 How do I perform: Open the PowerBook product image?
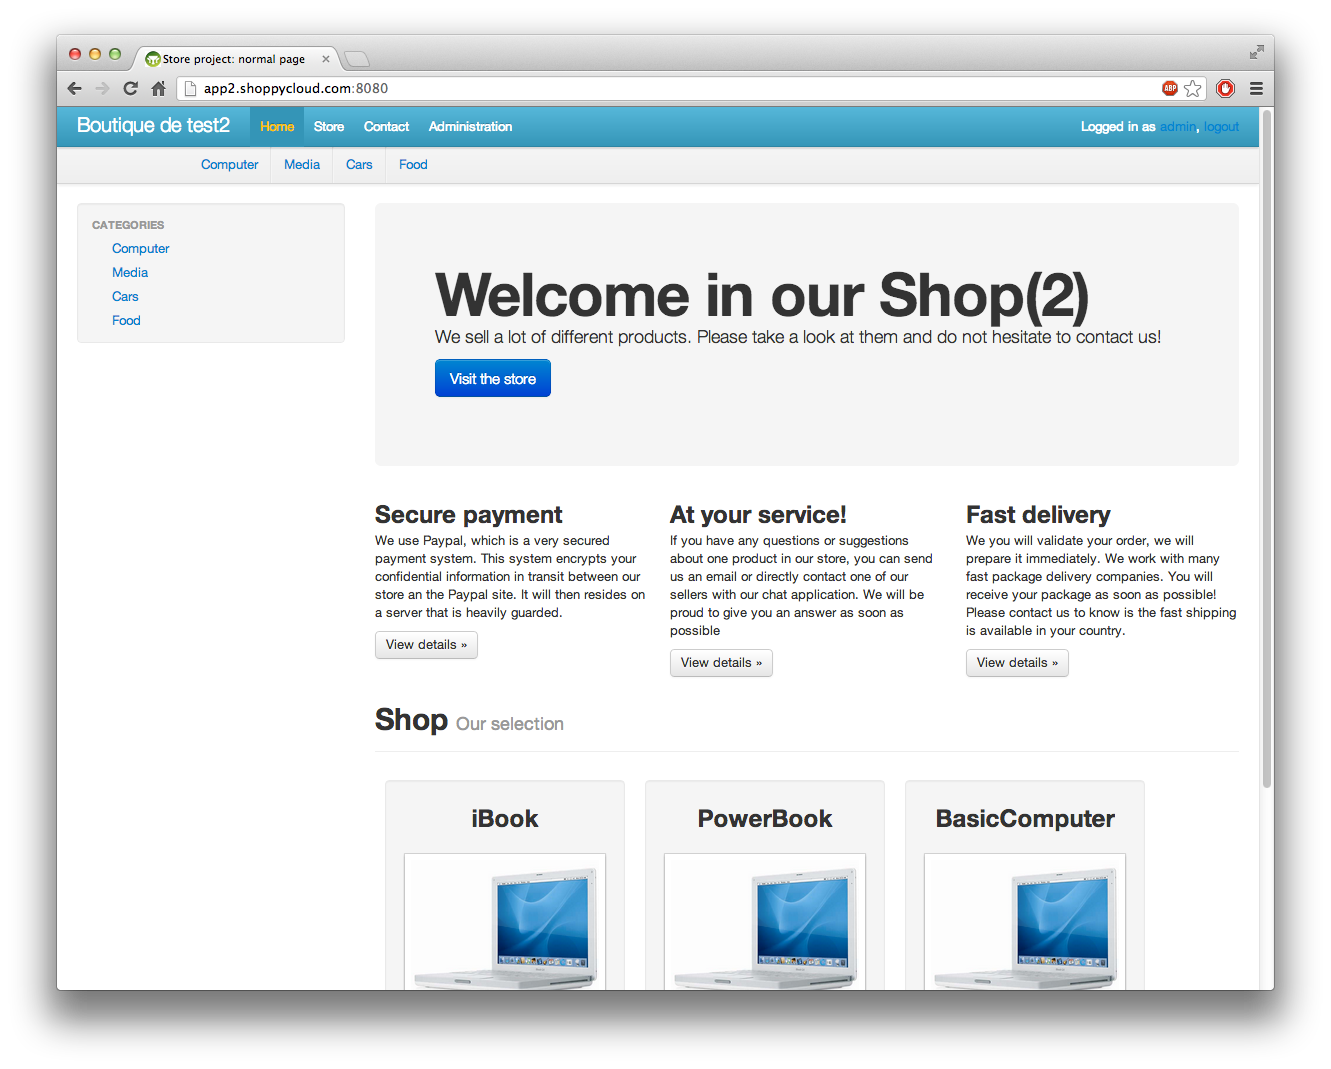[x=765, y=921]
